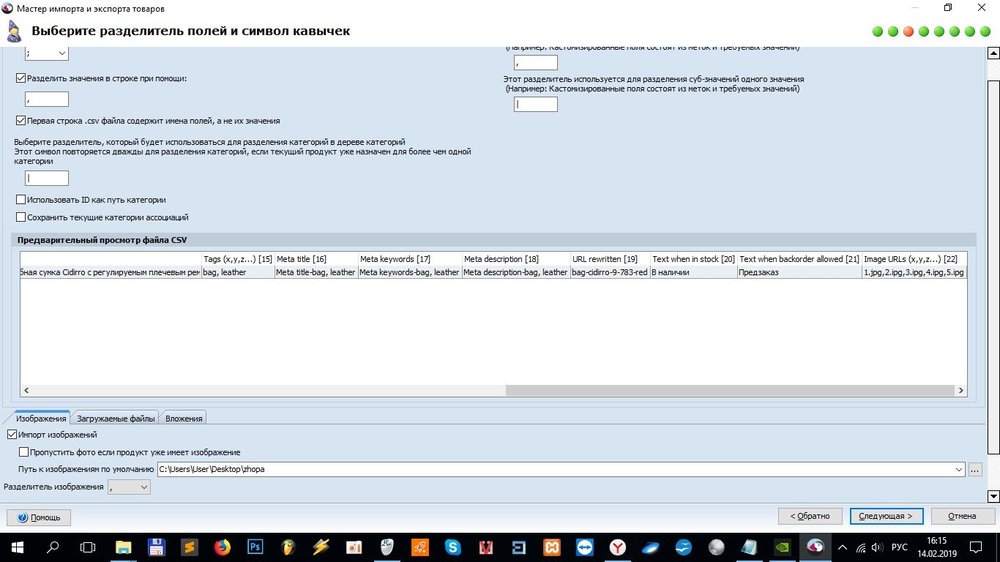Check 'Сохранить текущие категории ассоциаций'
Viewport: 1000px width, 562px height.
[x=21, y=218]
